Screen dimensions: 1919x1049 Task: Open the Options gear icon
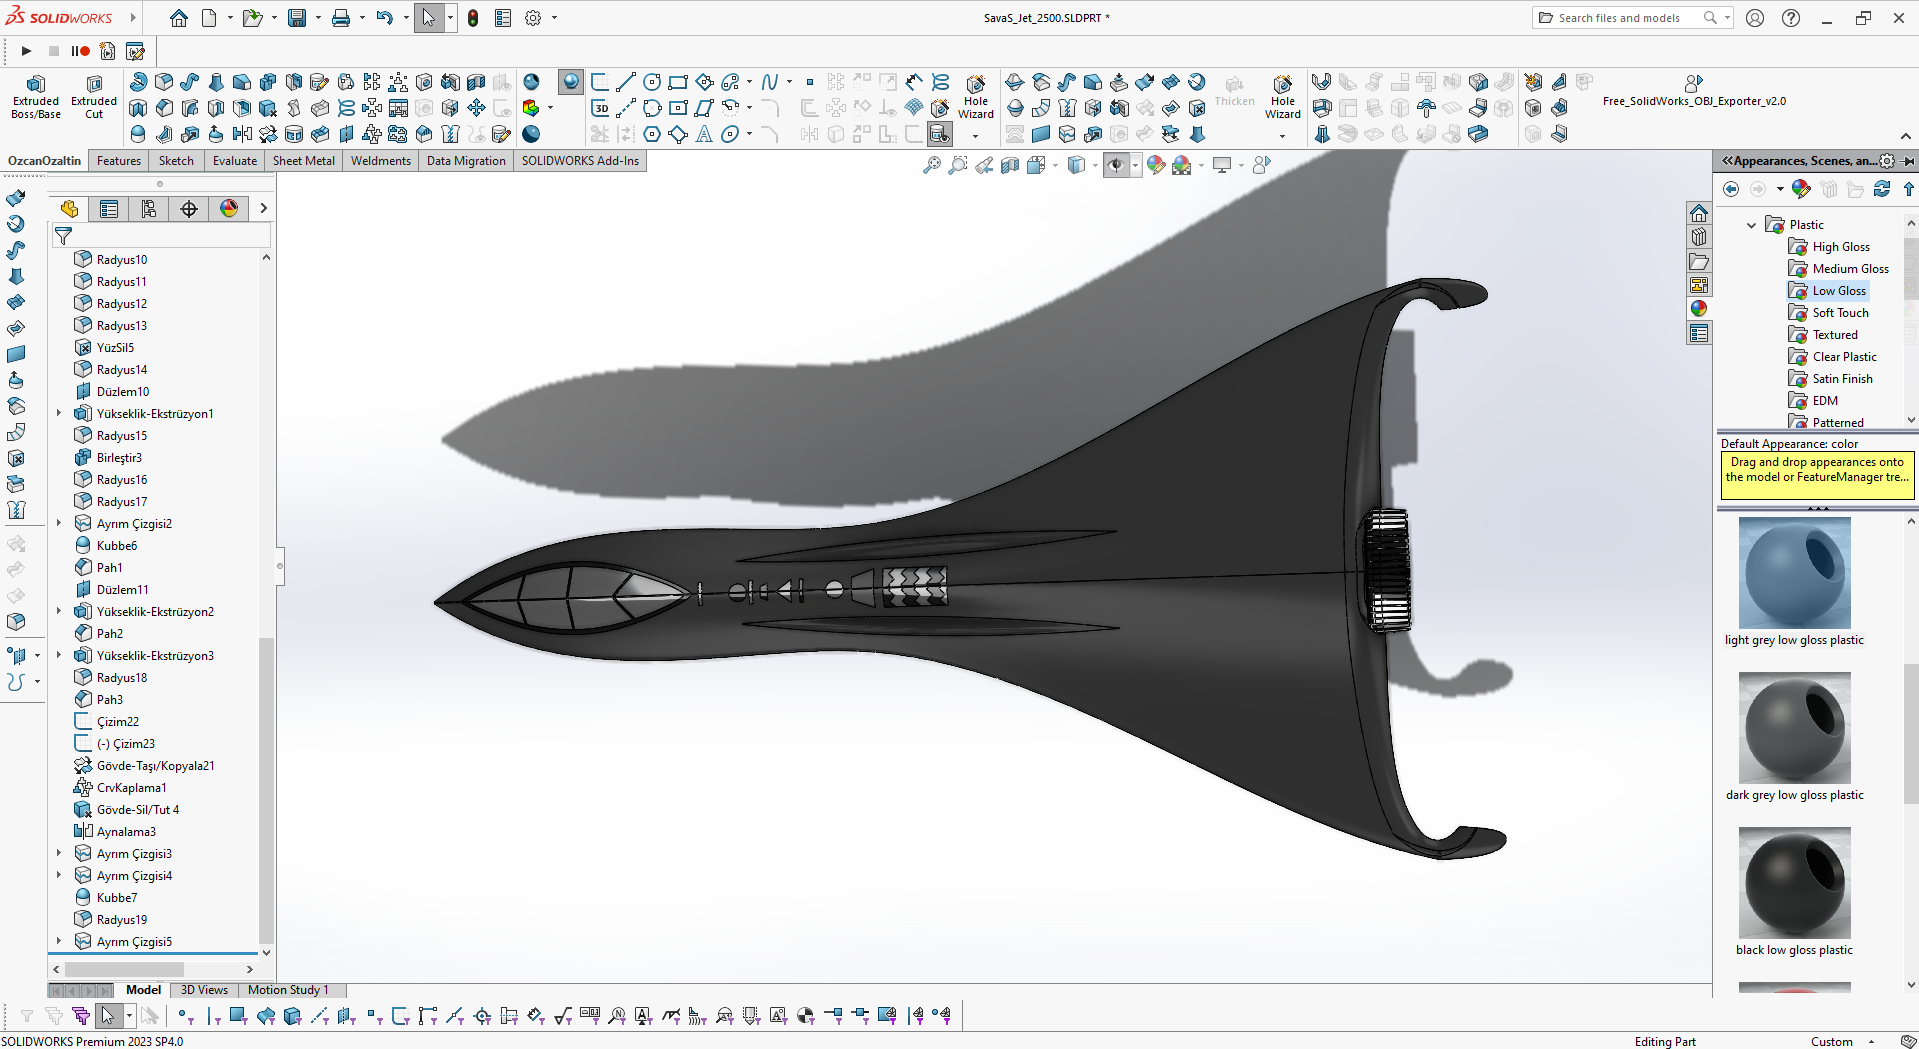tap(533, 18)
